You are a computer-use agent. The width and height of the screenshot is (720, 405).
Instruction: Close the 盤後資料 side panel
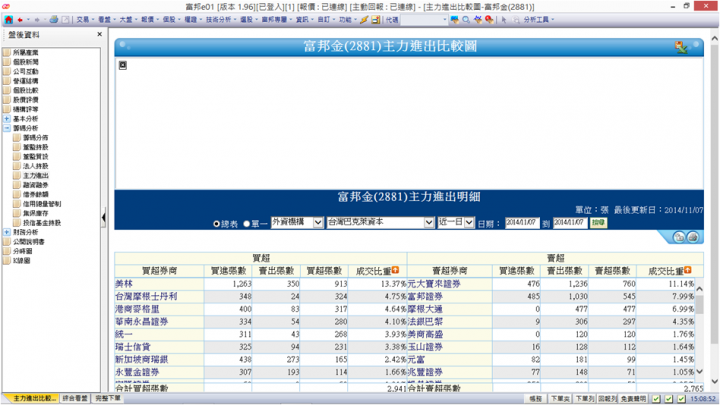[x=100, y=34]
